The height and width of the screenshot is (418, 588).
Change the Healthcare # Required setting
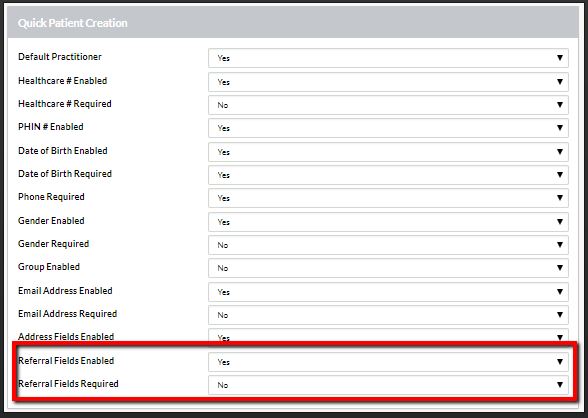pos(388,105)
